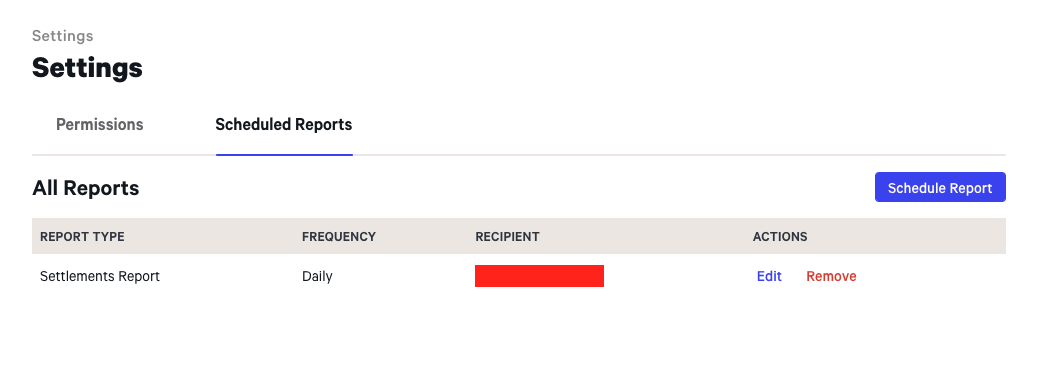
Task: Click the Schedule Report button
Action: point(939,188)
